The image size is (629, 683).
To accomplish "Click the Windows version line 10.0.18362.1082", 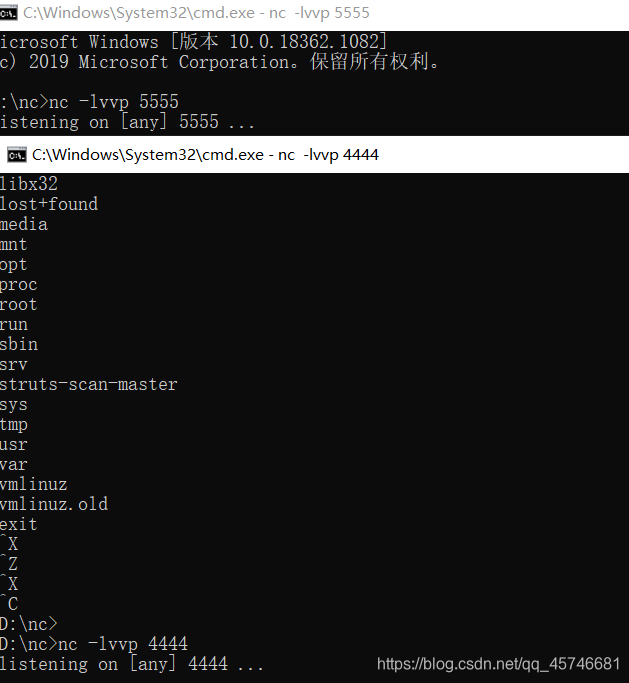I will tap(193, 42).
